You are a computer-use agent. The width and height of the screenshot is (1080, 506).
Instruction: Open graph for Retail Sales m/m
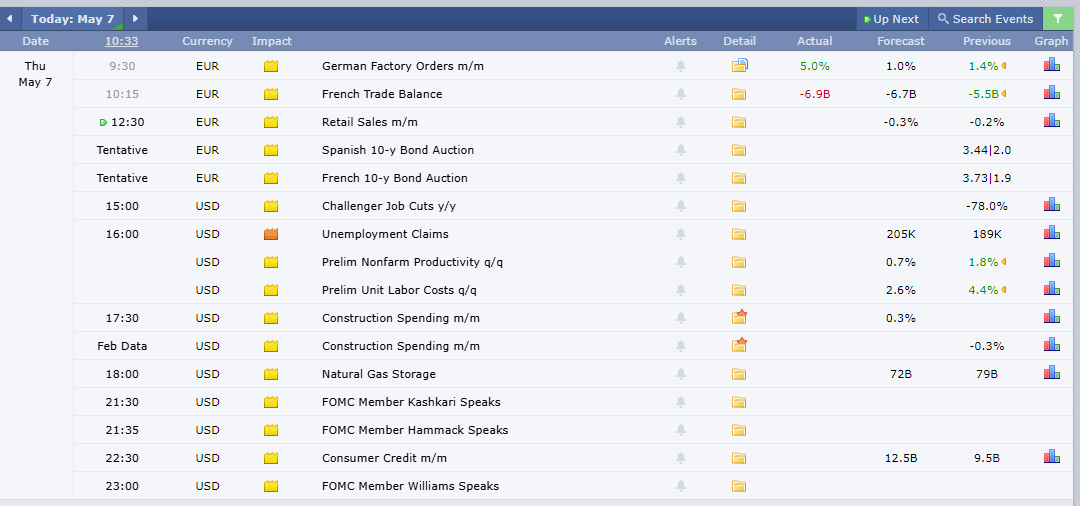click(1052, 120)
